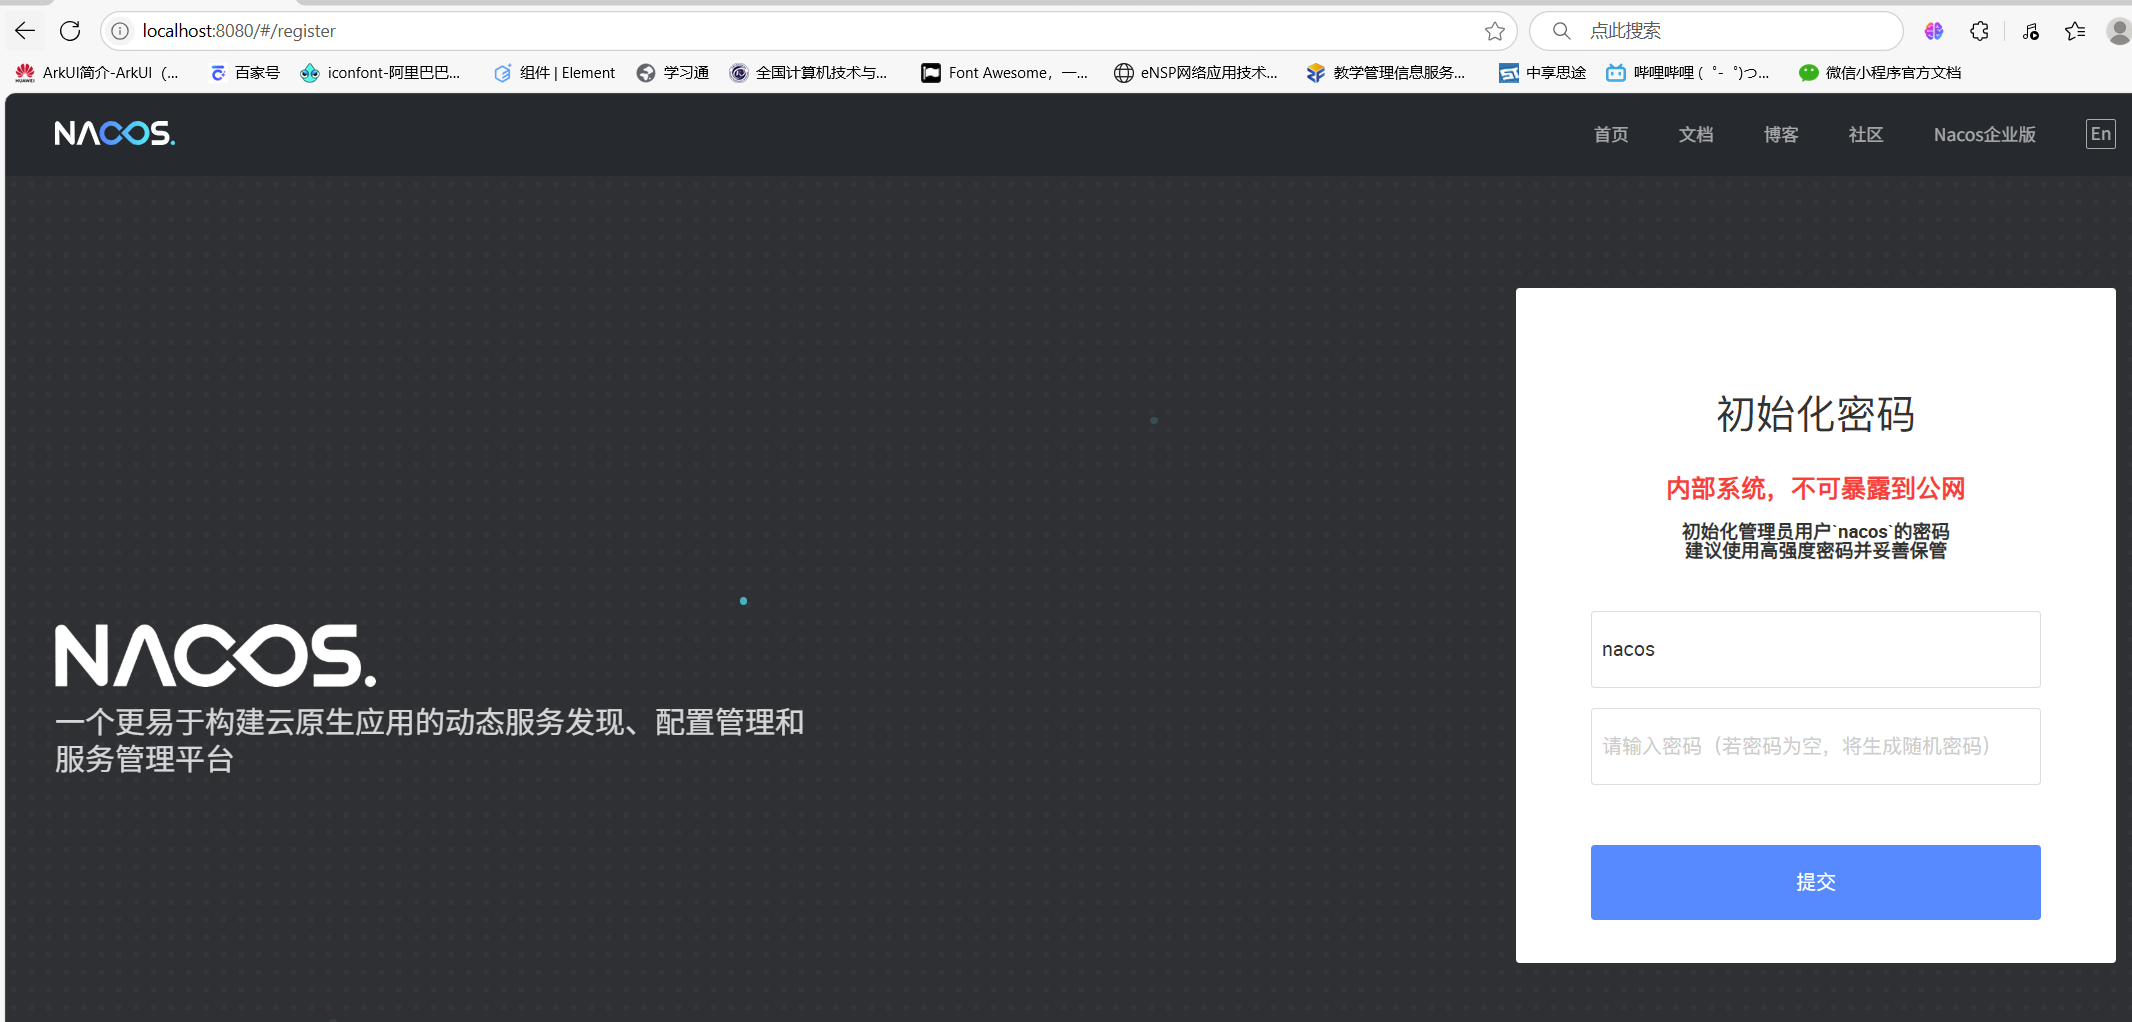Image resolution: width=2132 pixels, height=1022 pixels.
Task: Open 文档 in Nacos header
Action: [1696, 134]
